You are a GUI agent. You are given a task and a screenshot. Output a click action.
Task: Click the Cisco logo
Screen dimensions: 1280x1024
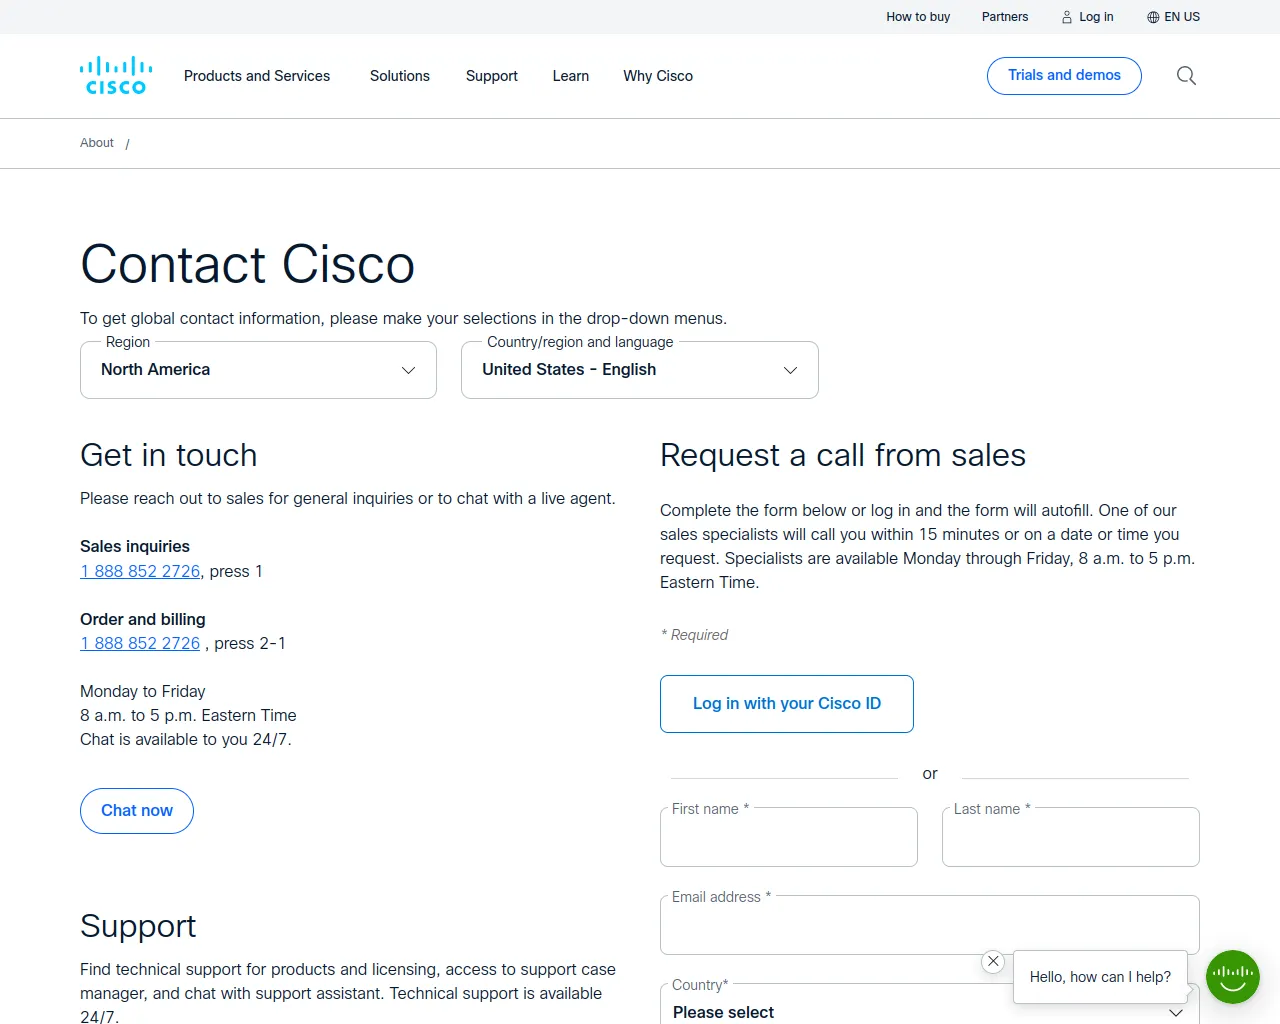(x=116, y=76)
